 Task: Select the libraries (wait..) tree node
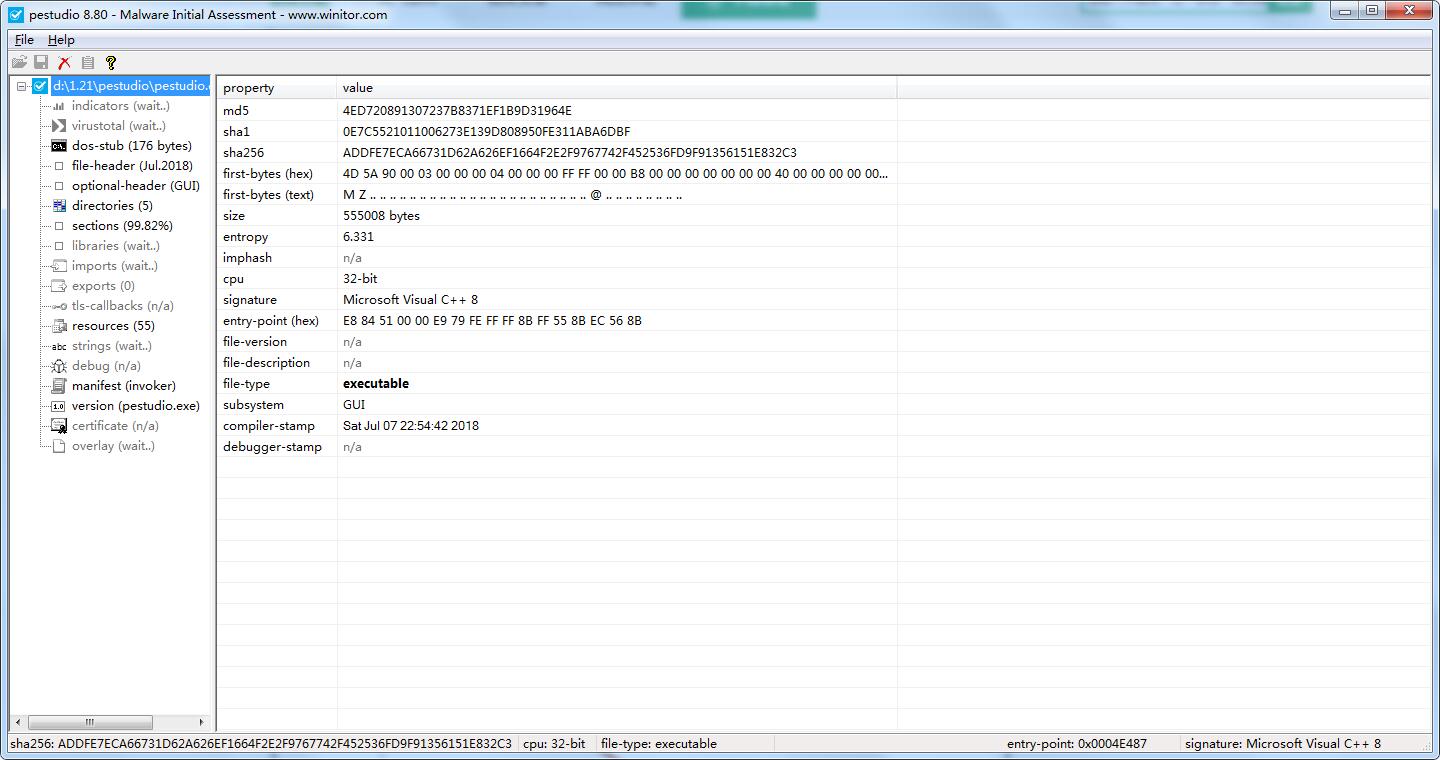(x=115, y=246)
